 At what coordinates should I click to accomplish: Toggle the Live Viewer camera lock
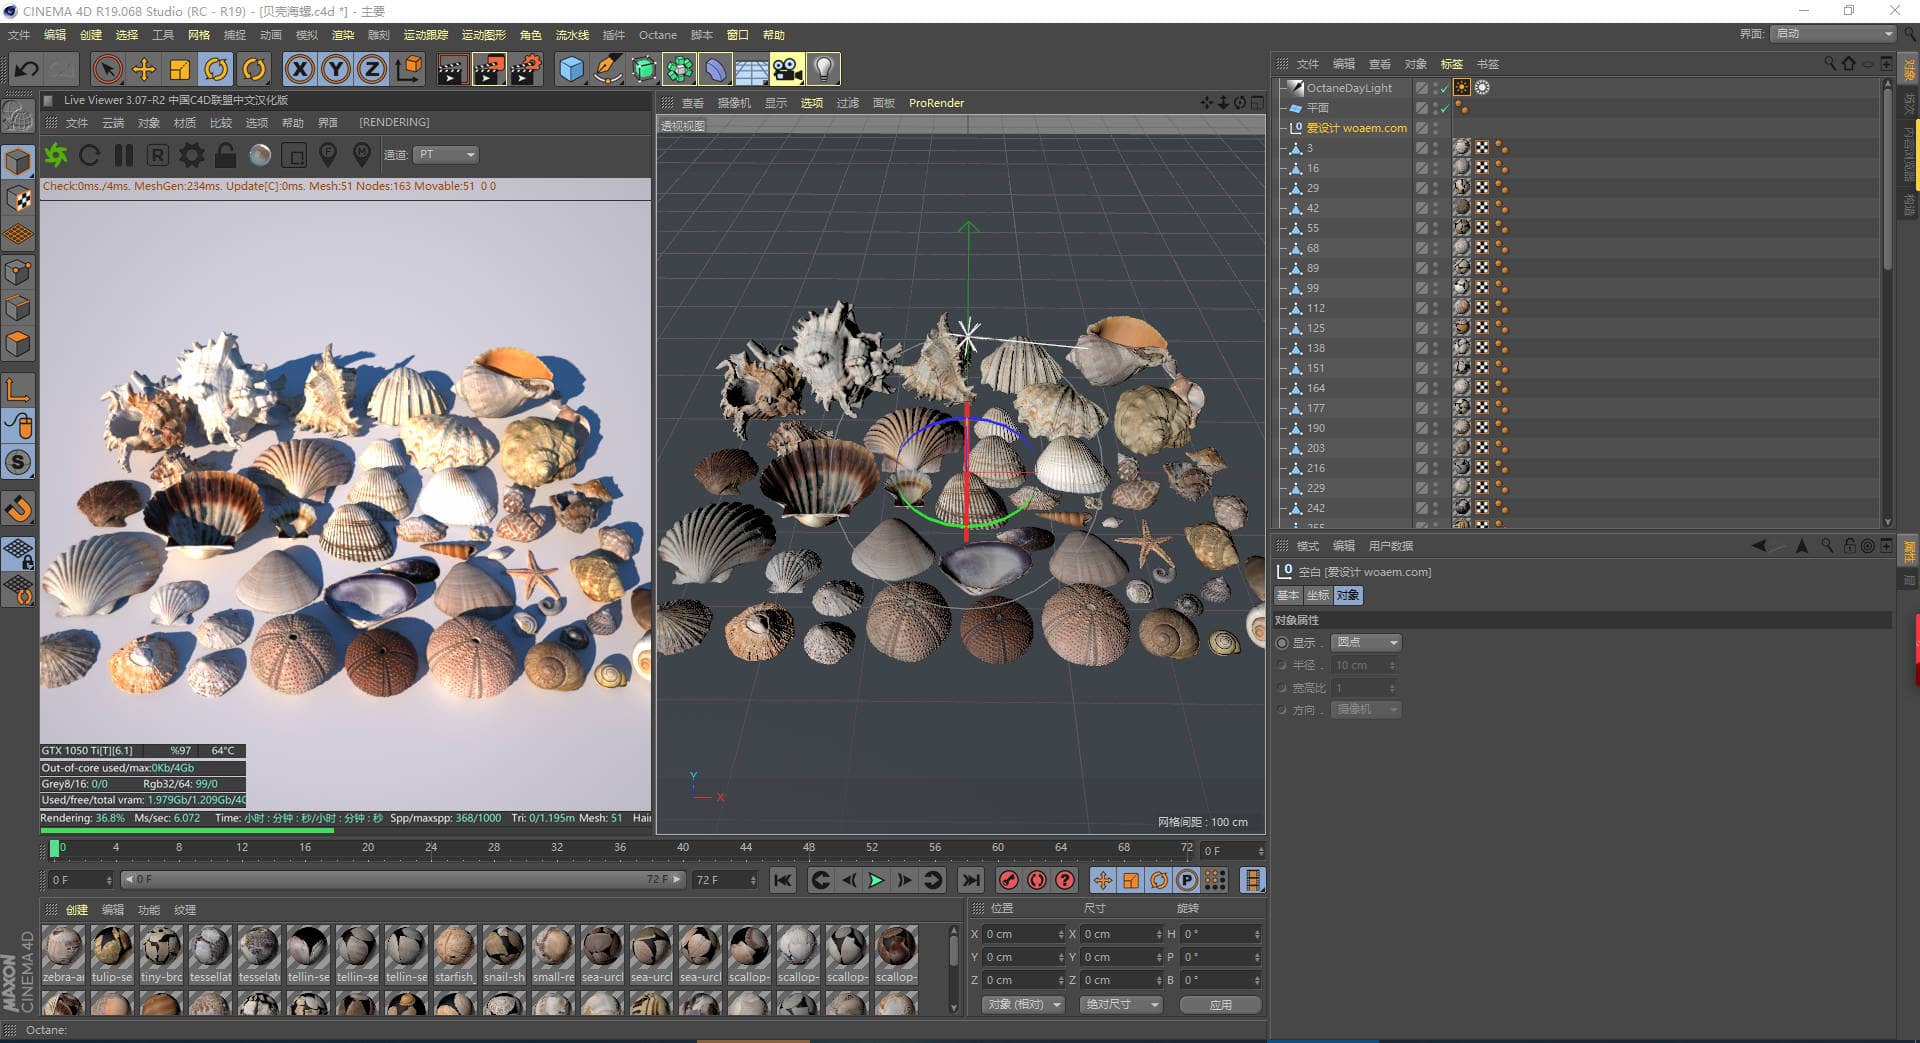(226, 155)
